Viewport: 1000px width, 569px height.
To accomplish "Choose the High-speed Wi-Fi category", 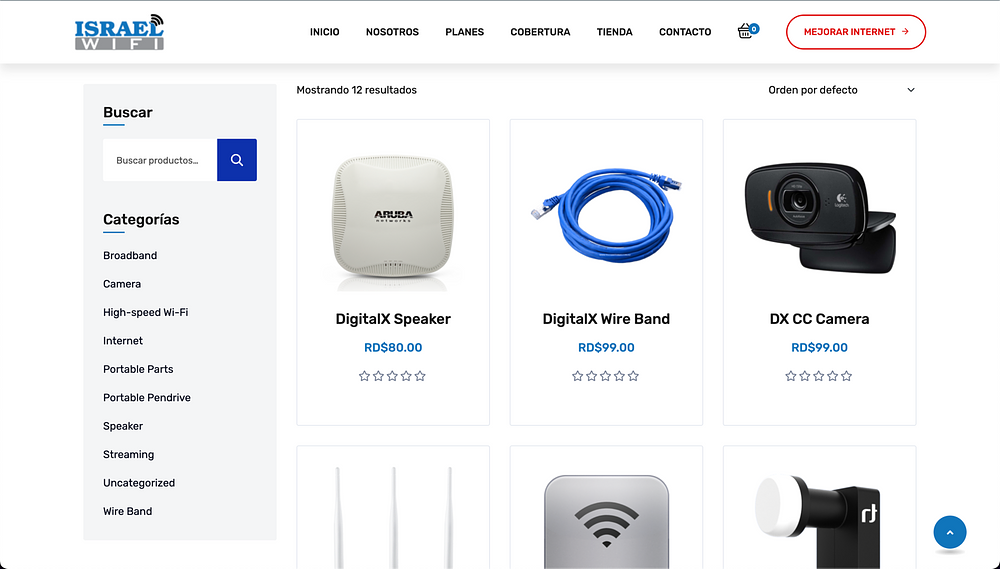I will [145, 313].
